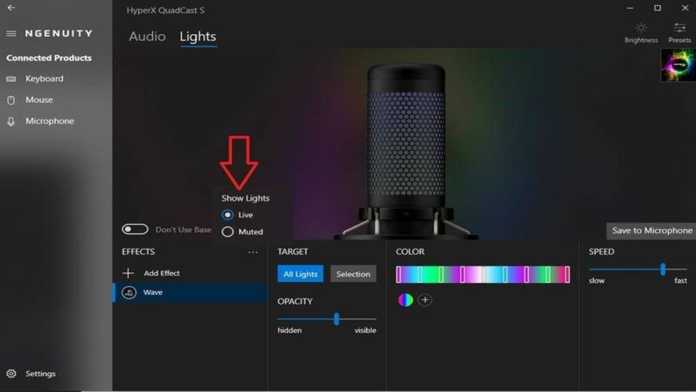Click the plus icon to add color
Viewport: 696px width, 392px height.
(x=425, y=300)
